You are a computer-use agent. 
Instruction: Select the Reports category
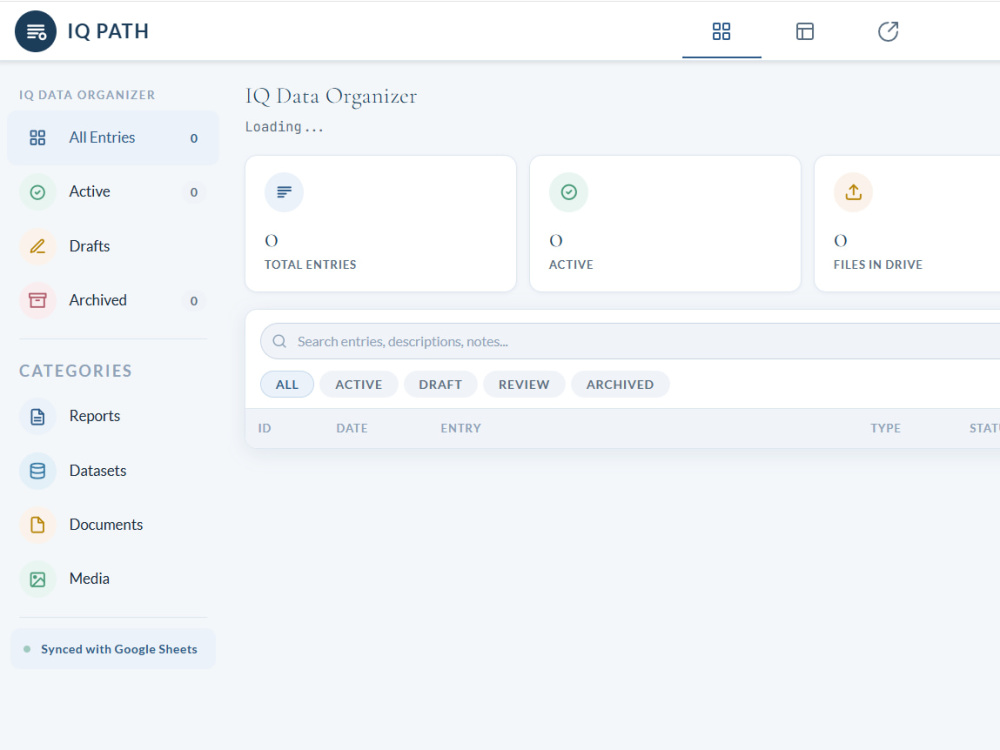point(113,416)
